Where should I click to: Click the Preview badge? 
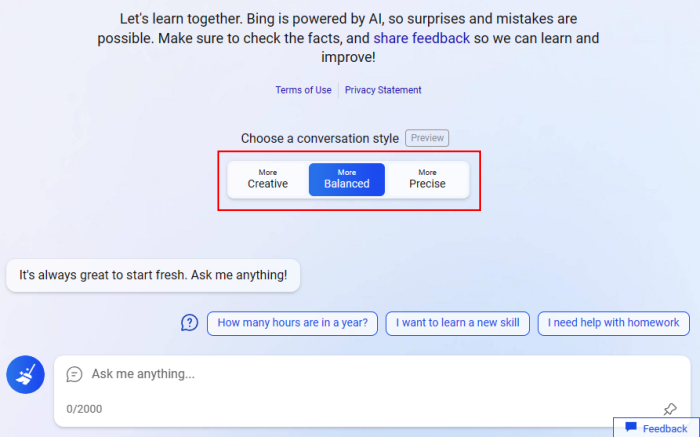[427, 138]
